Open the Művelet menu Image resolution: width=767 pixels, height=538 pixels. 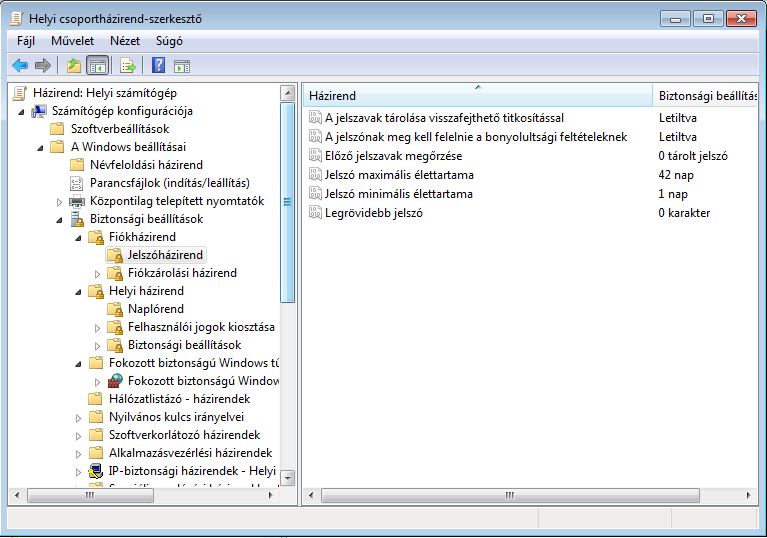pyautogui.click(x=72, y=41)
